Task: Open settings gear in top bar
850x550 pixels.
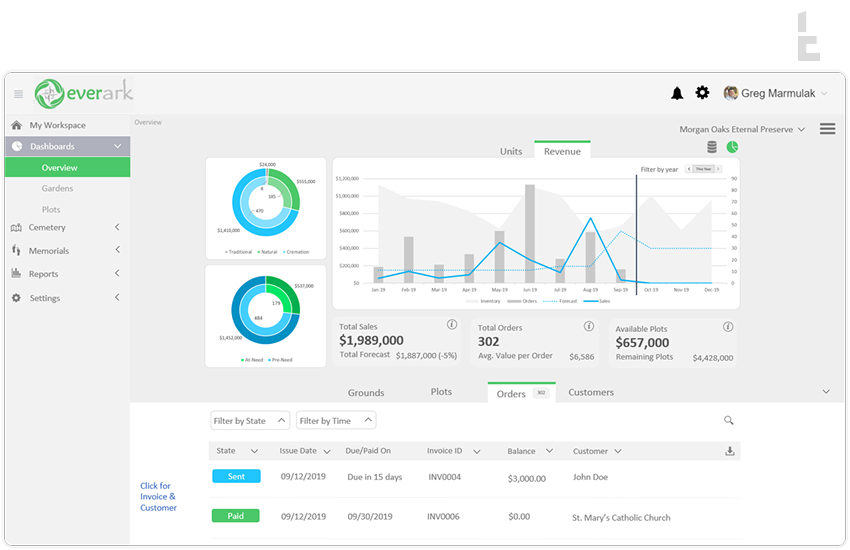Action: pos(702,93)
